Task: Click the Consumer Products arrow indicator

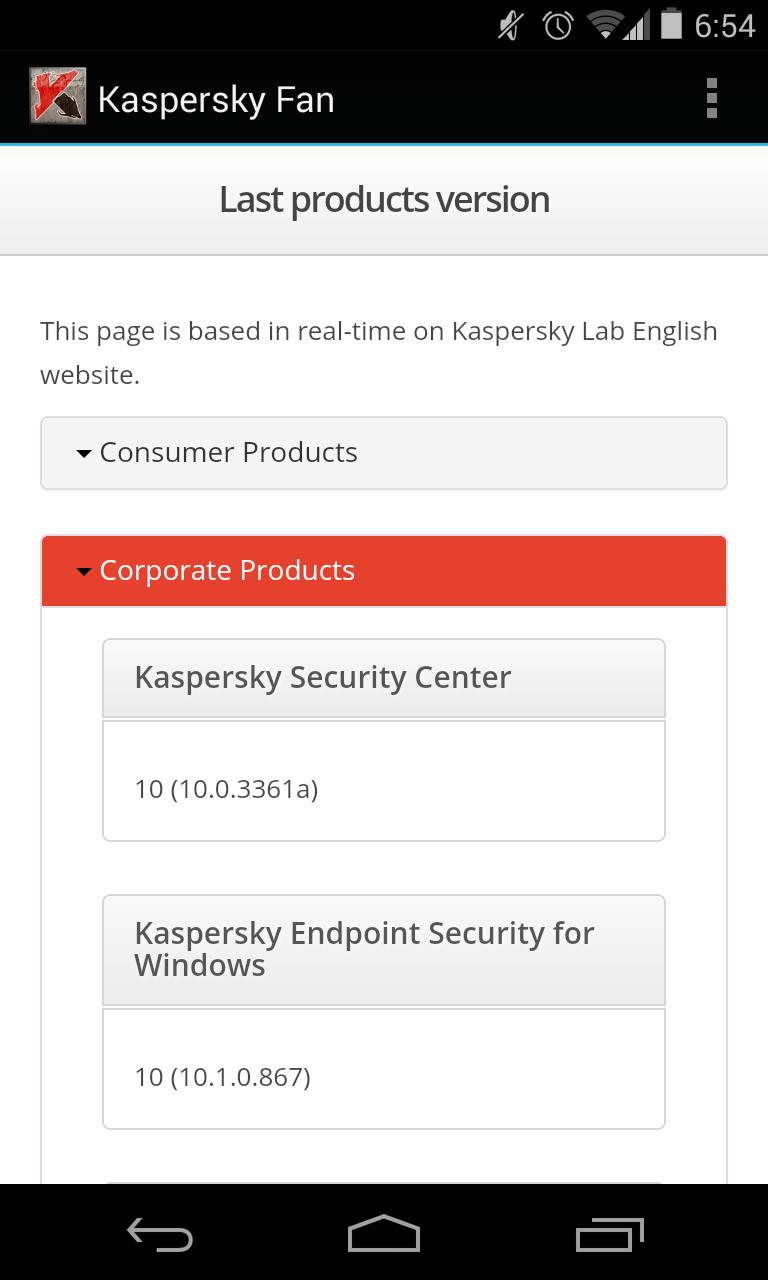Action: pos(84,454)
